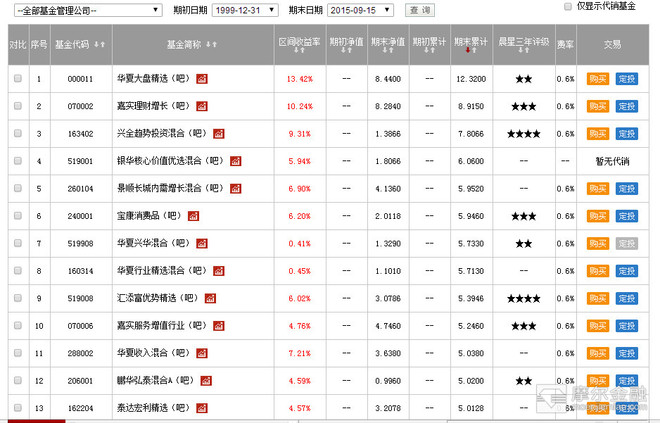660x423 pixels.
Task: Tick compare checkbox for fund 519001
Action: click(18, 160)
